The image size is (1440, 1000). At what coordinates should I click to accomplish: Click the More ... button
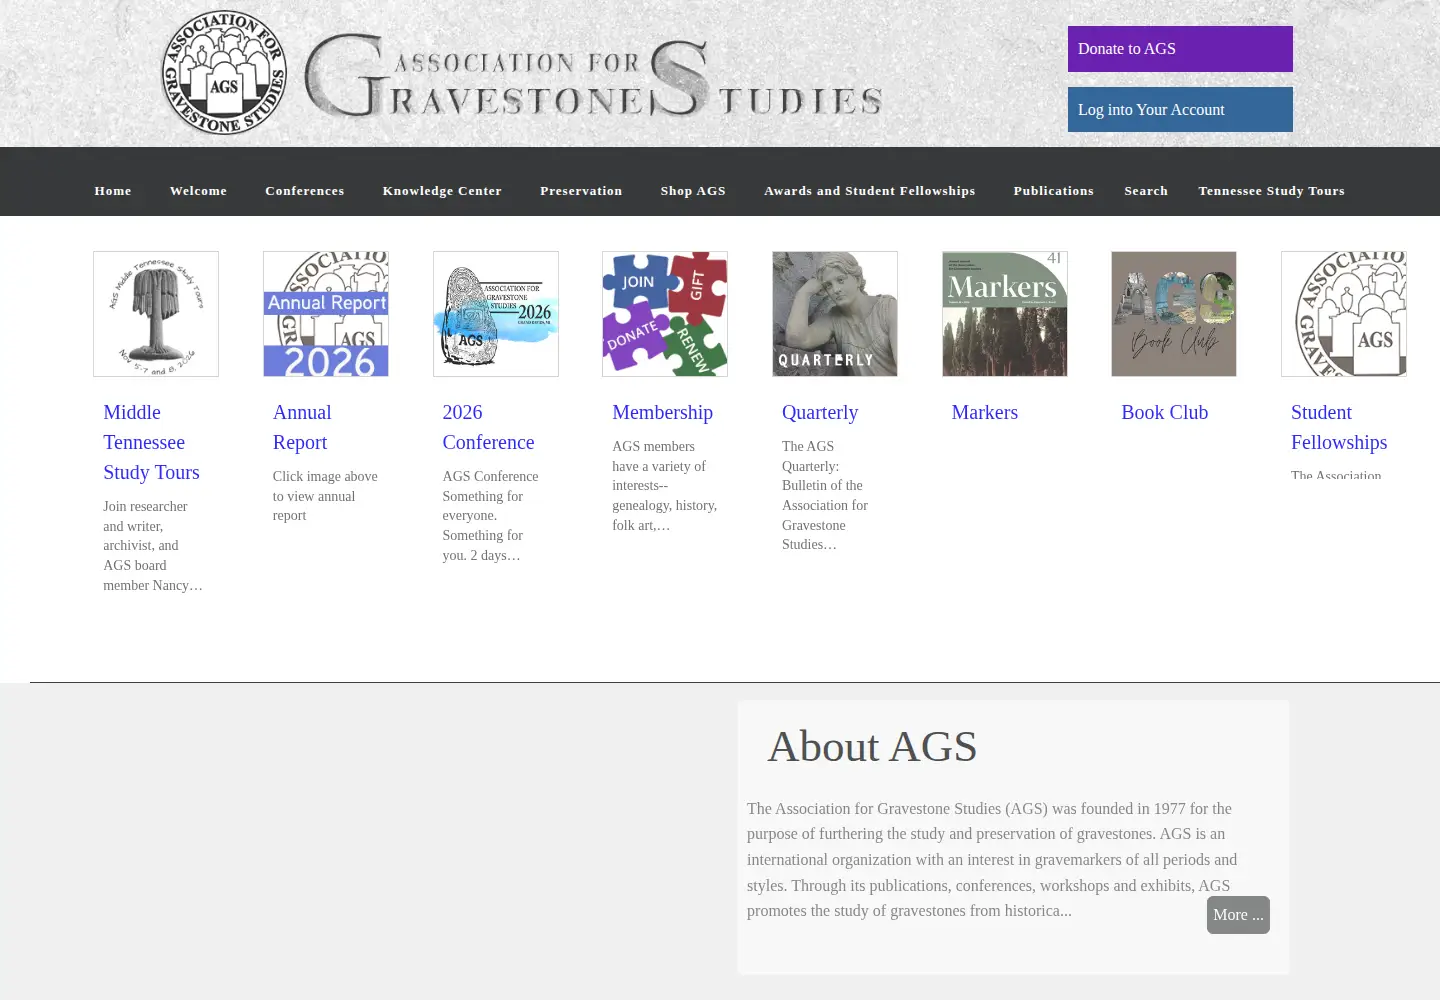(x=1238, y=915)
